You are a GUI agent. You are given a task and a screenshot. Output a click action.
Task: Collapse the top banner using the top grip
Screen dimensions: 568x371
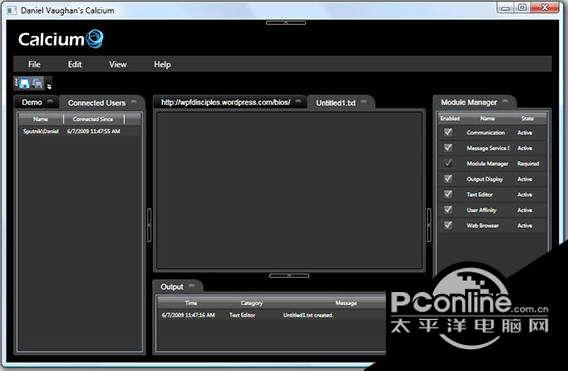(x=286, y=22)
